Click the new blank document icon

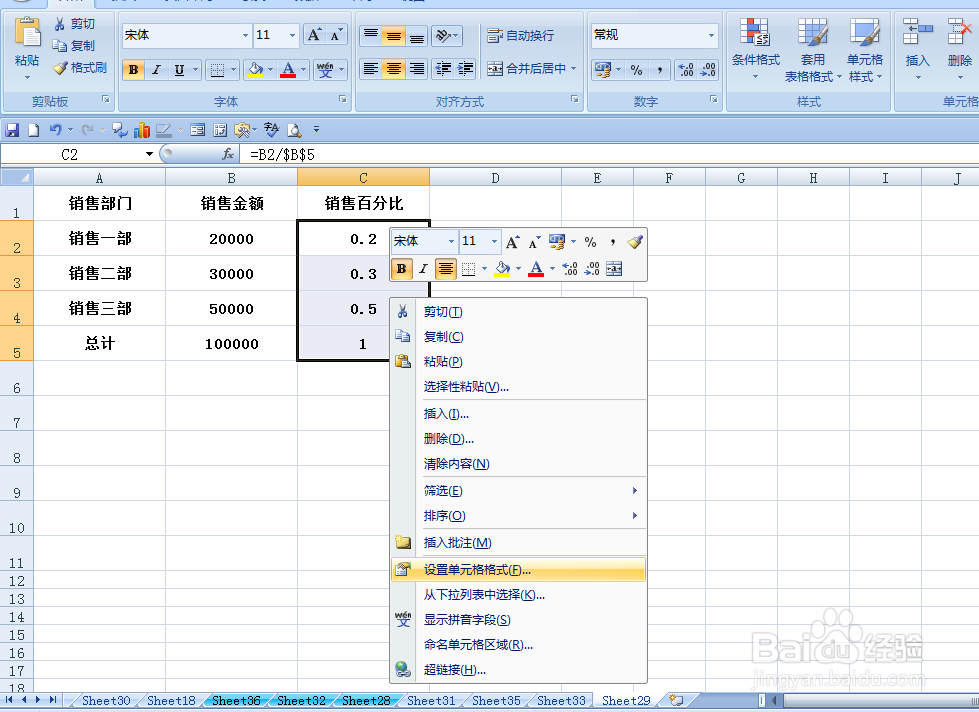pyautogui.click(x=34, y=130)
